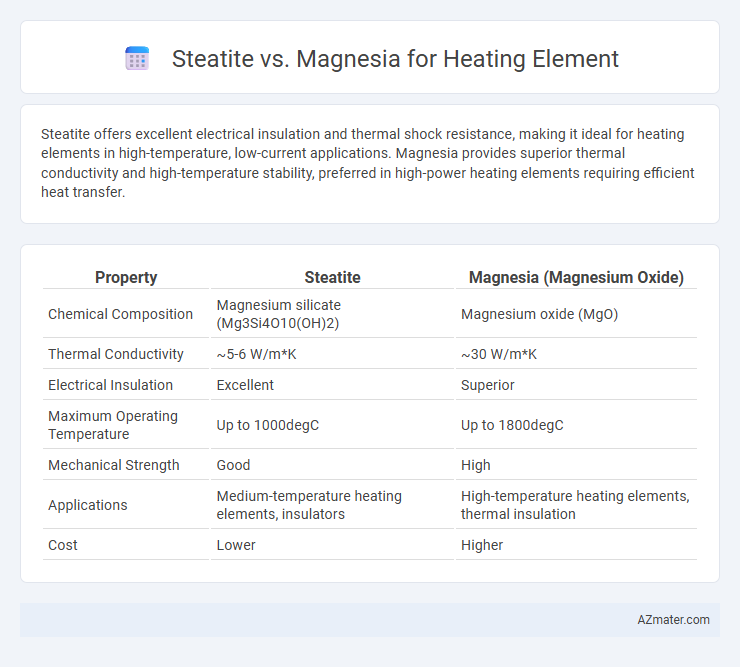Viewport: 740px width, 667px height.
Task: Click the 'Steatite vs. Magnesia for Heating Element' heading
Action: pos(395,59)
